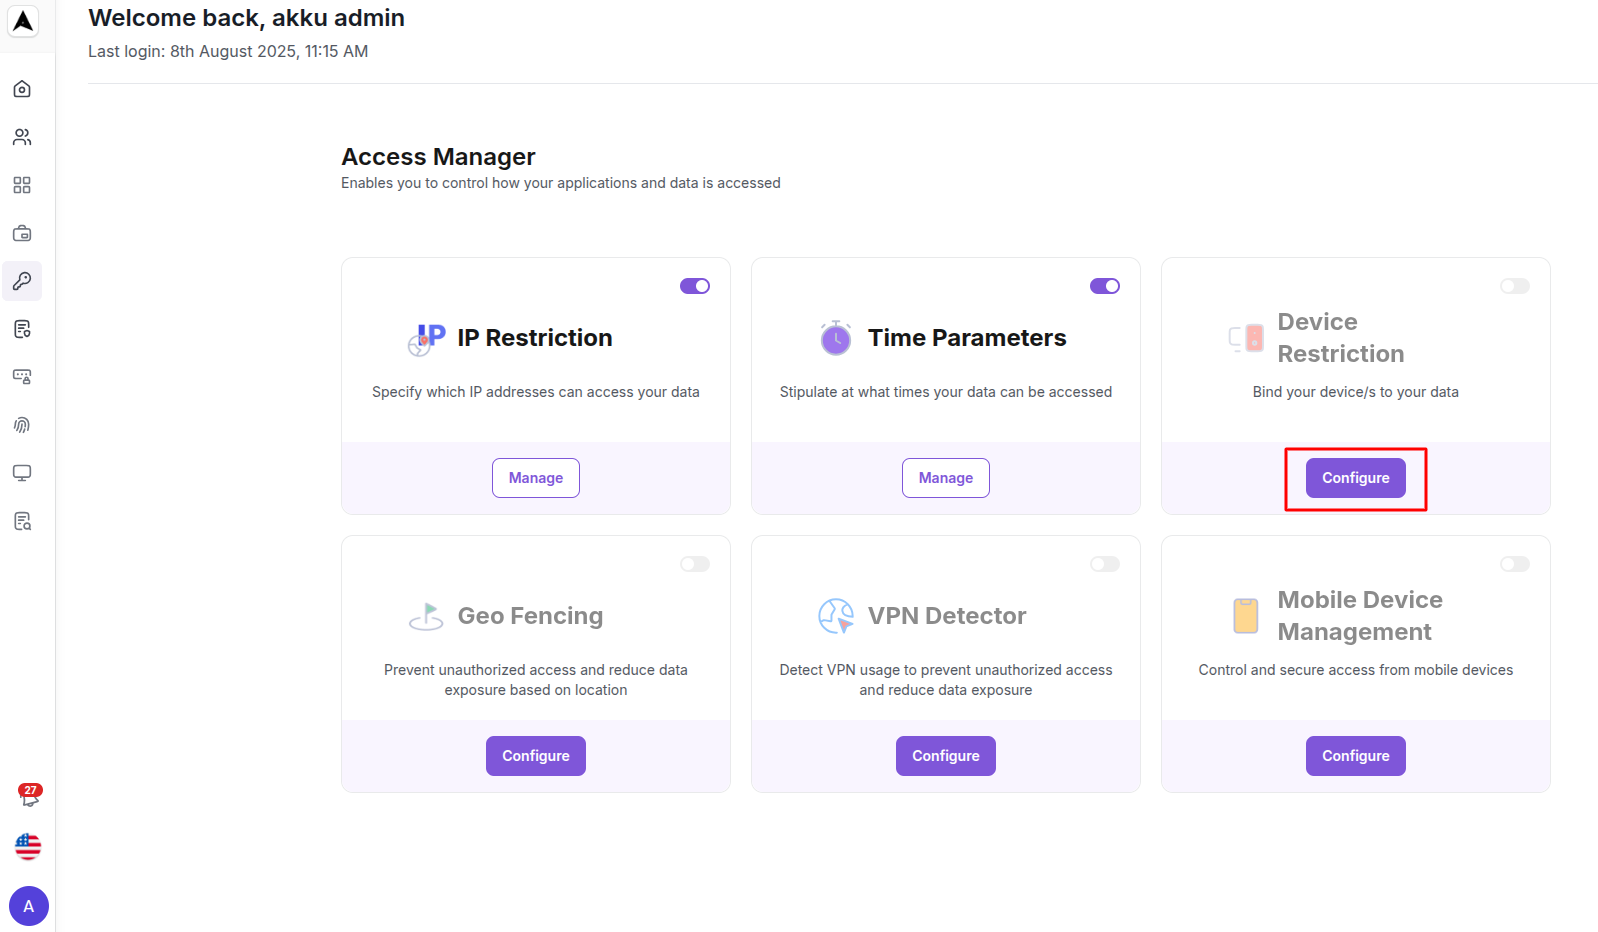1598x932 pixels.
Task: Open the applications grid sidebar icon
Action: coord(22,185)
